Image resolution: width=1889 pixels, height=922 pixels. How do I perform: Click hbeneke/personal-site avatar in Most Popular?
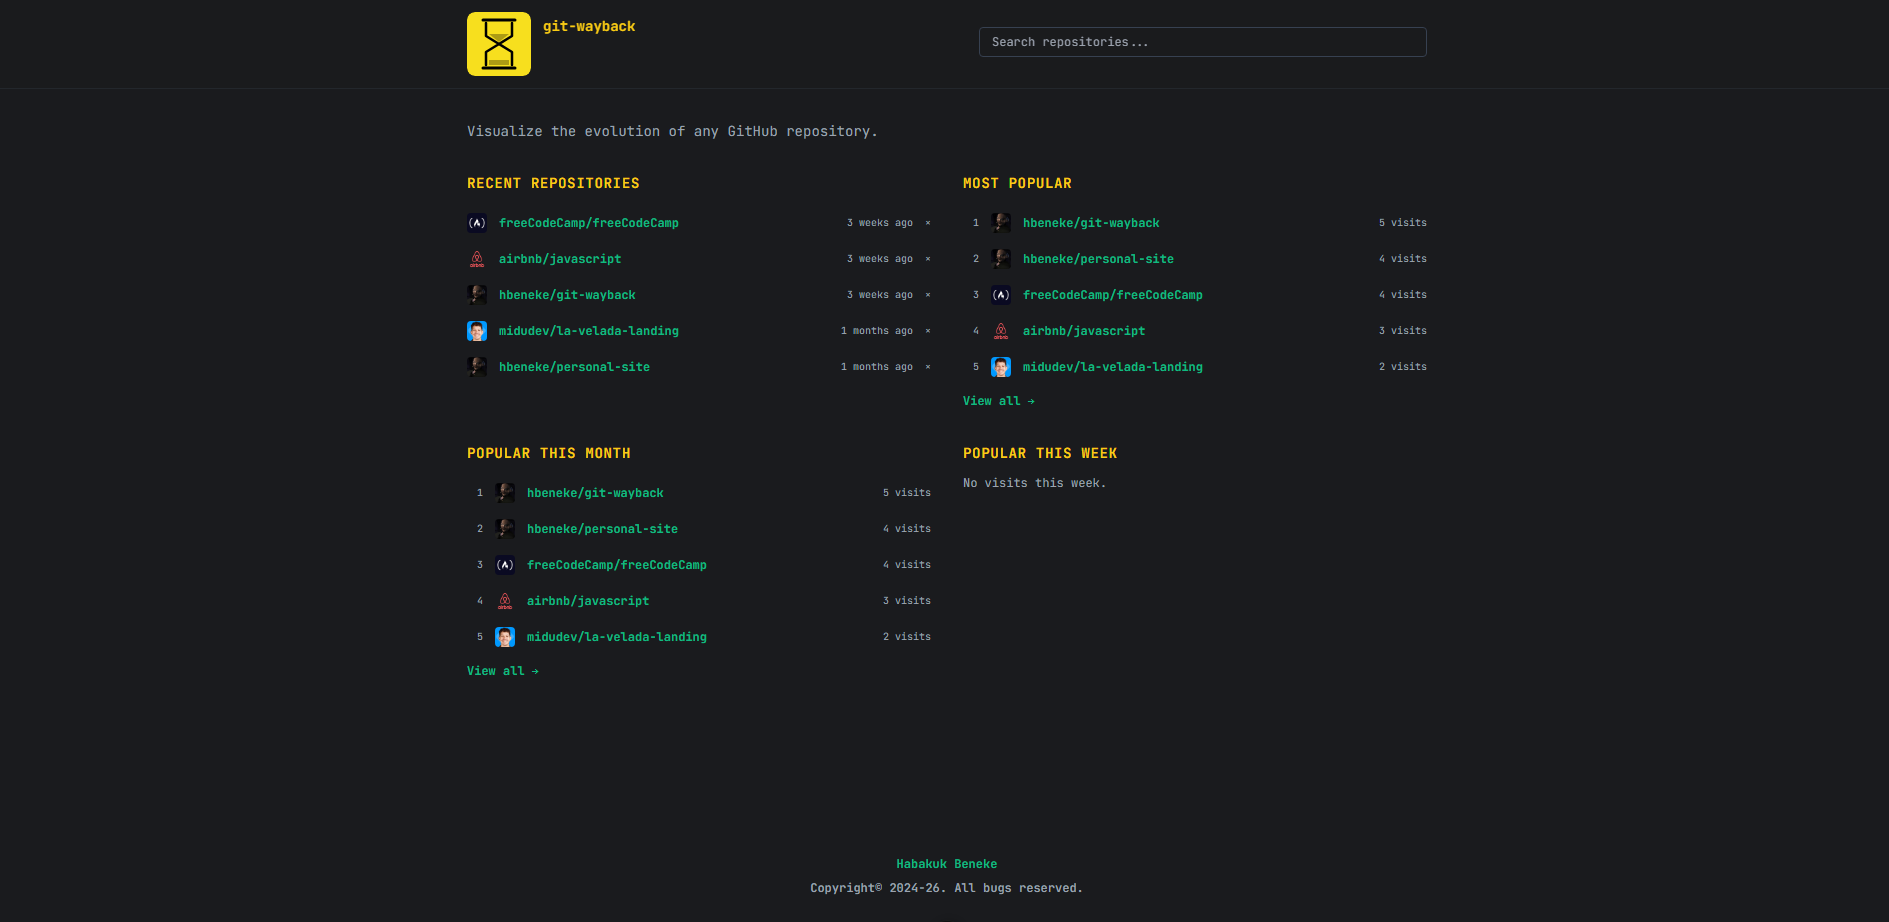point(1001,259)
